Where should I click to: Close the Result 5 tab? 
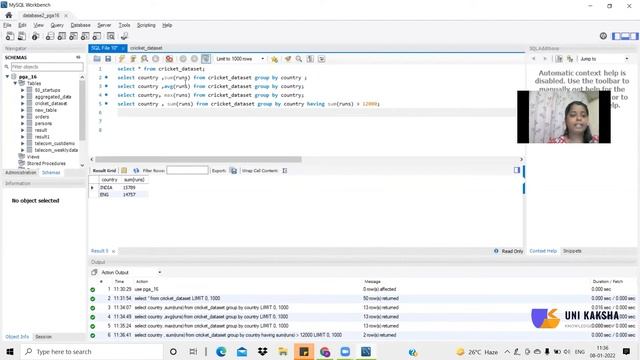coord(113,251)
